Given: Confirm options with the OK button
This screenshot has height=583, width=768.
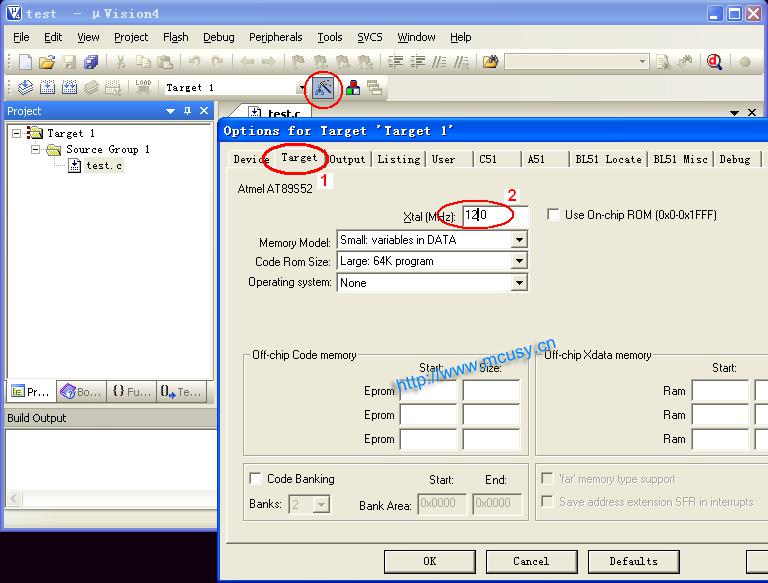Looking at the screenshot, I should [x=430, y=561].
